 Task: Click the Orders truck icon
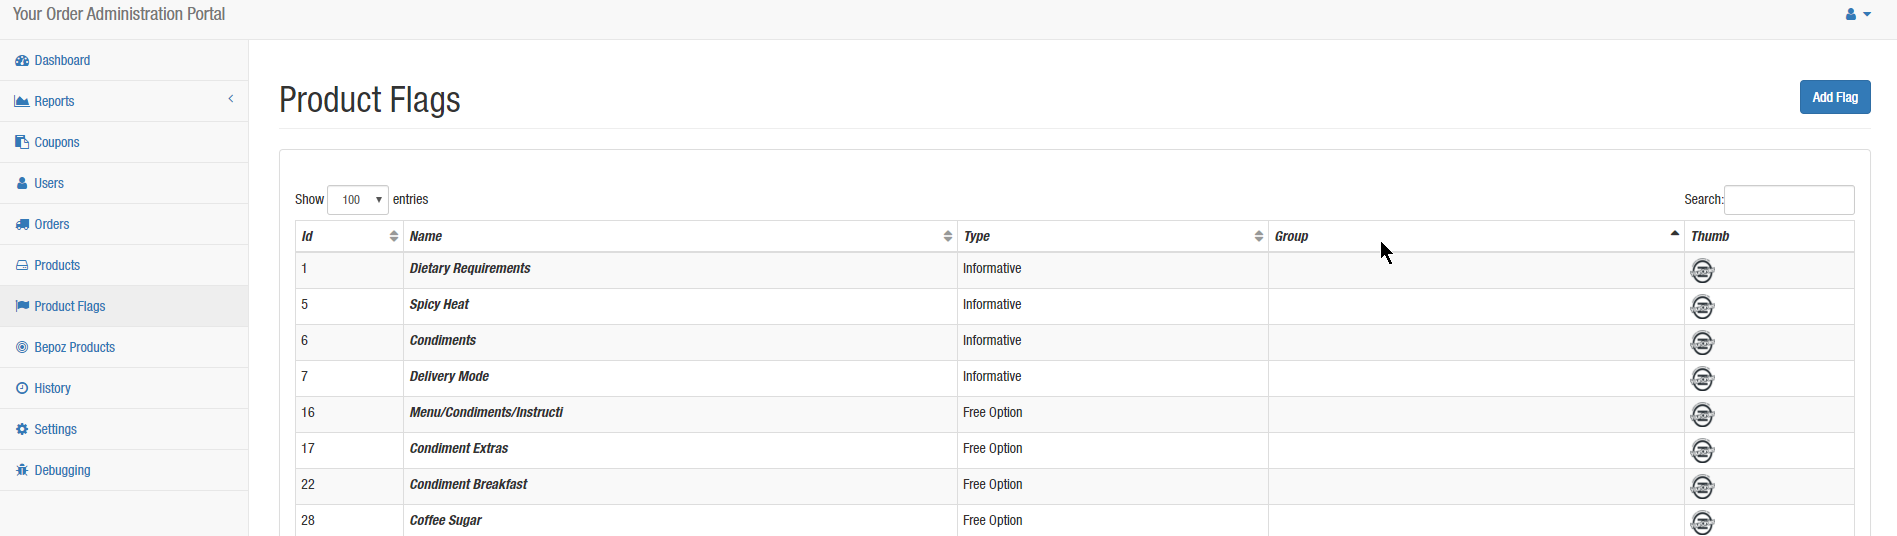pos(22,224)
